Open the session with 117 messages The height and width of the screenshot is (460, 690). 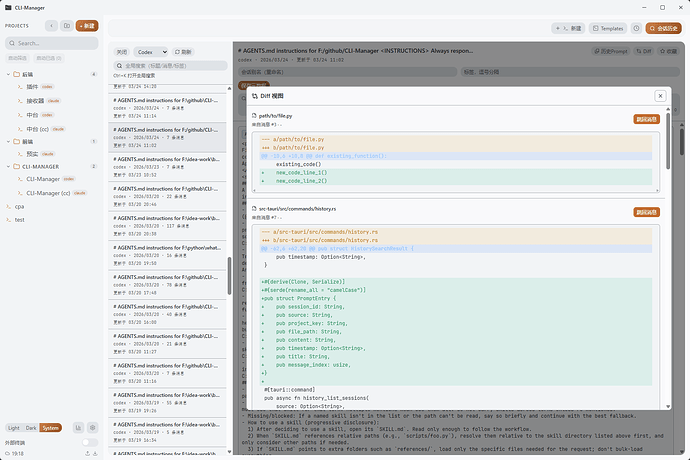(167, 225)
